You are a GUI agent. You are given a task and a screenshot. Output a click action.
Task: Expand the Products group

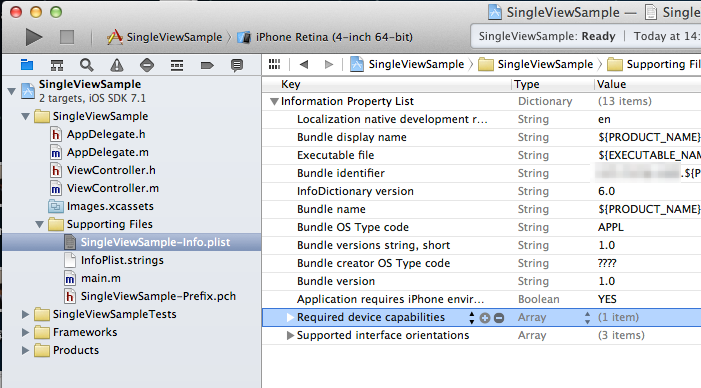[25, 350]
